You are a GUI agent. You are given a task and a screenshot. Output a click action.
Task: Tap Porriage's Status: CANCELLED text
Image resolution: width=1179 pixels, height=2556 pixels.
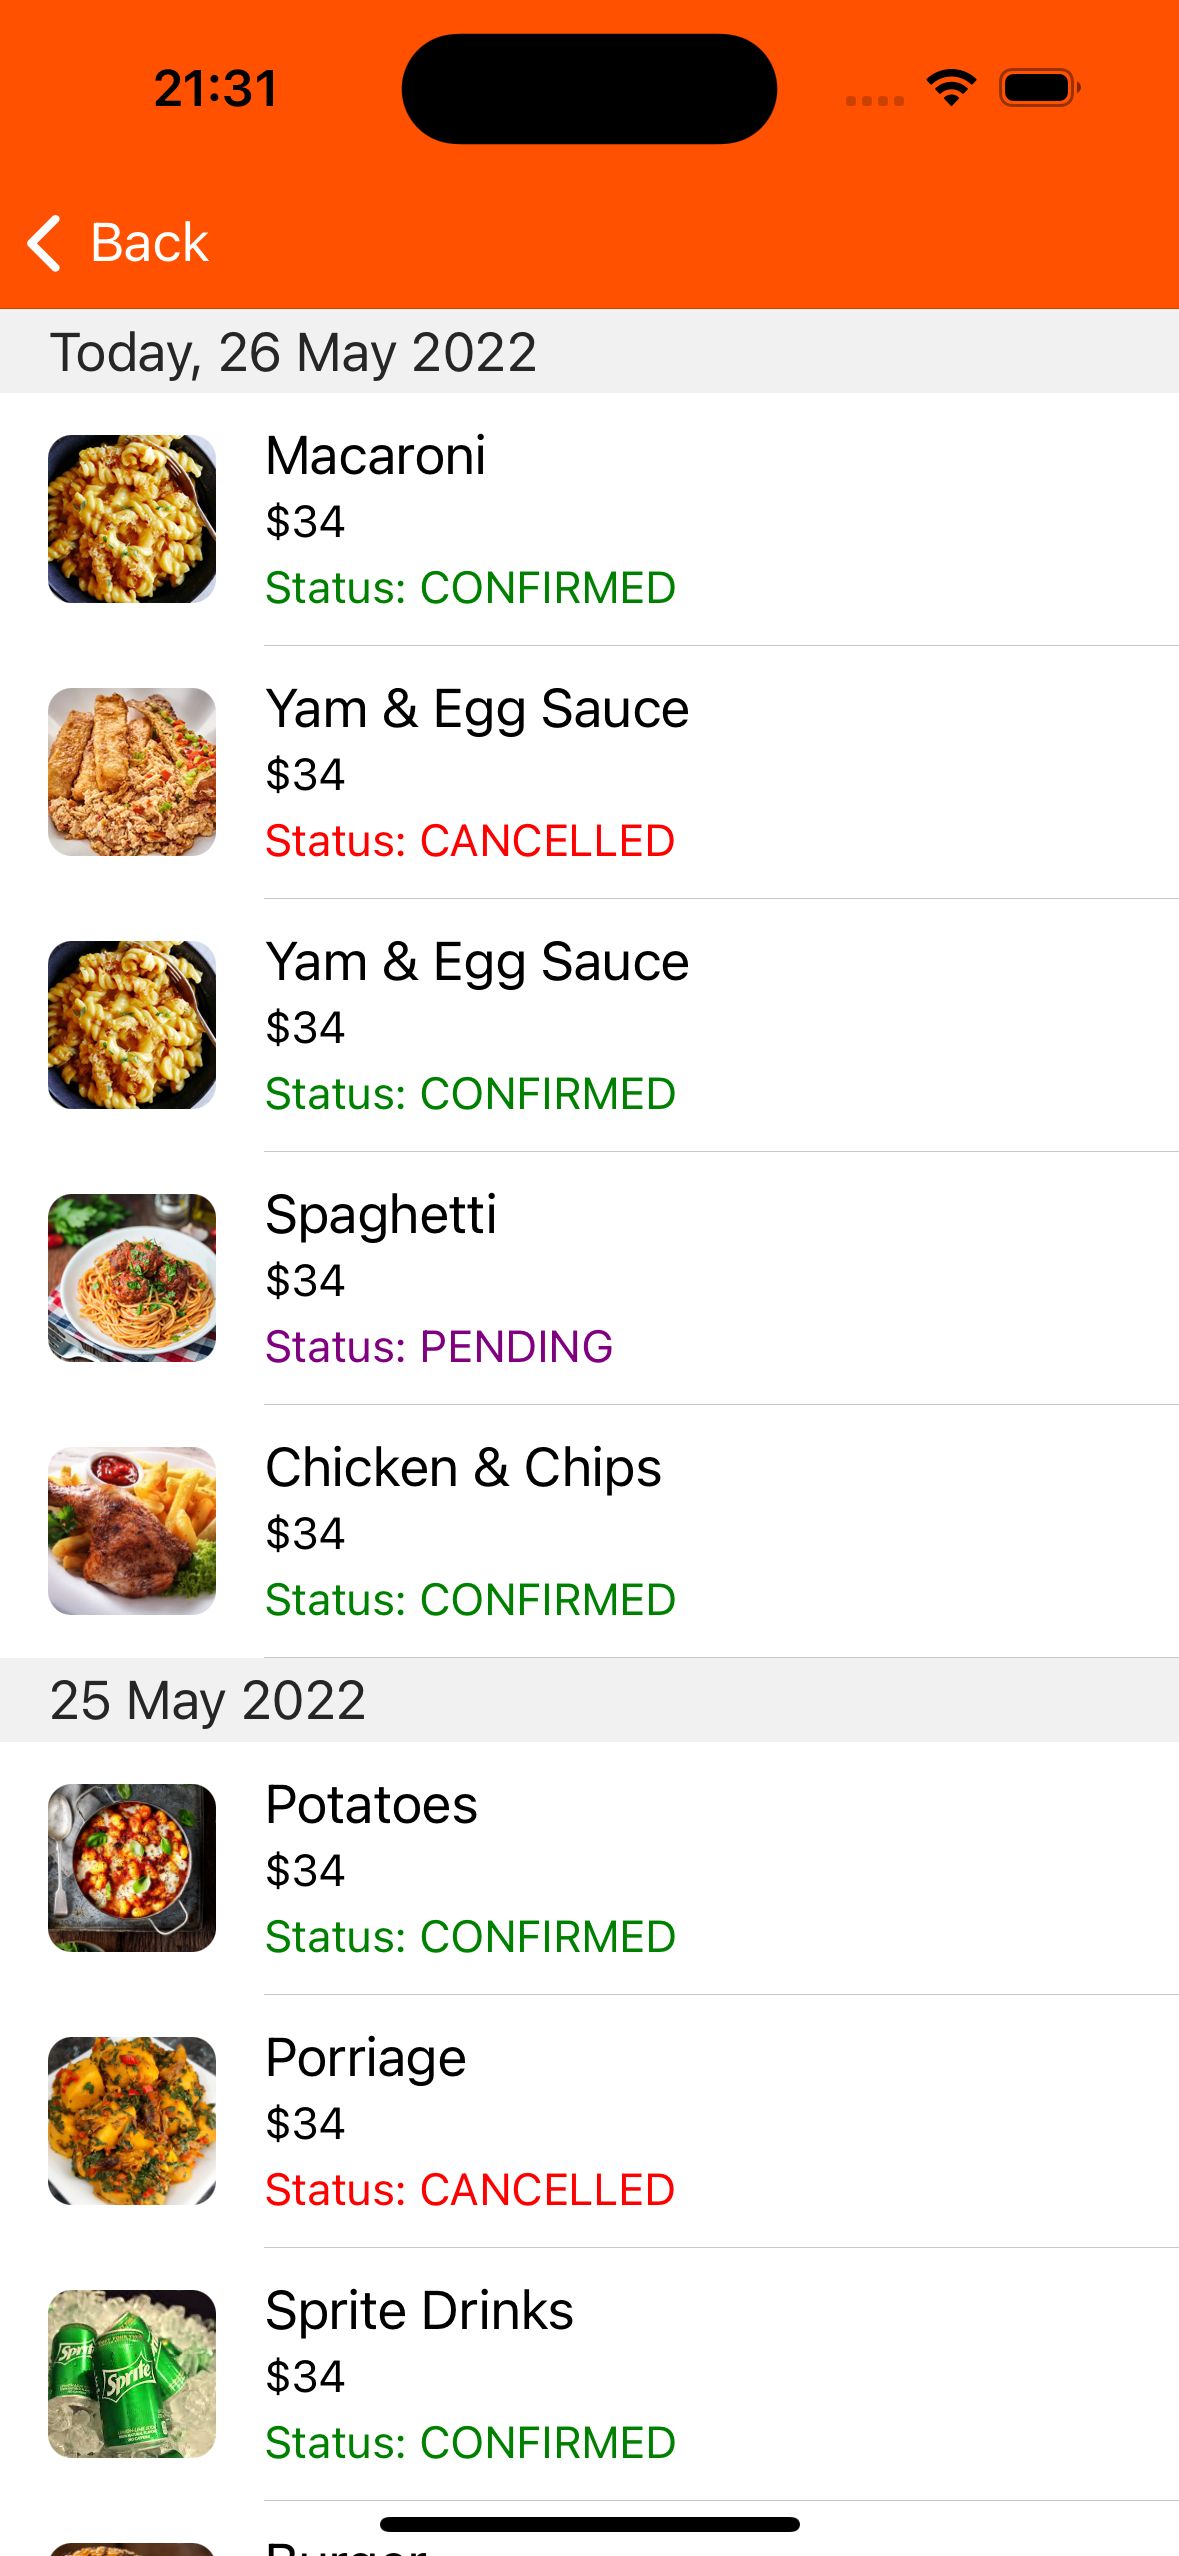click(470, 2190)
